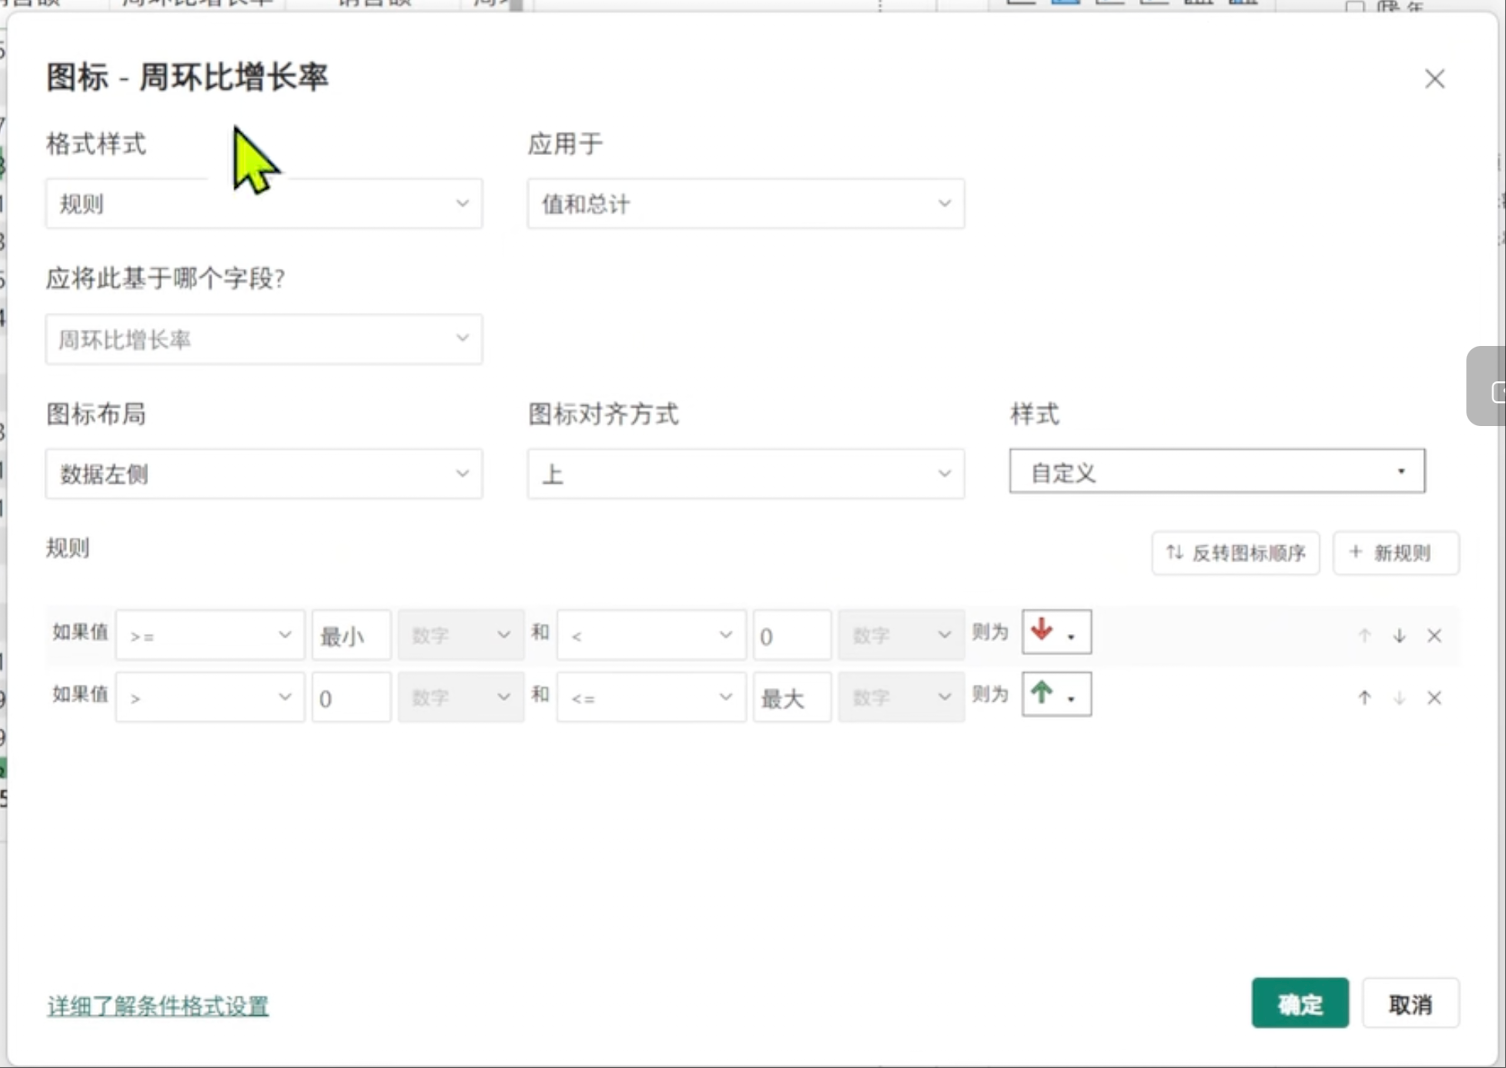Open the red down-arrow icon picker
Viewport: 1506px width, 1068px height.
(1055, 632)
